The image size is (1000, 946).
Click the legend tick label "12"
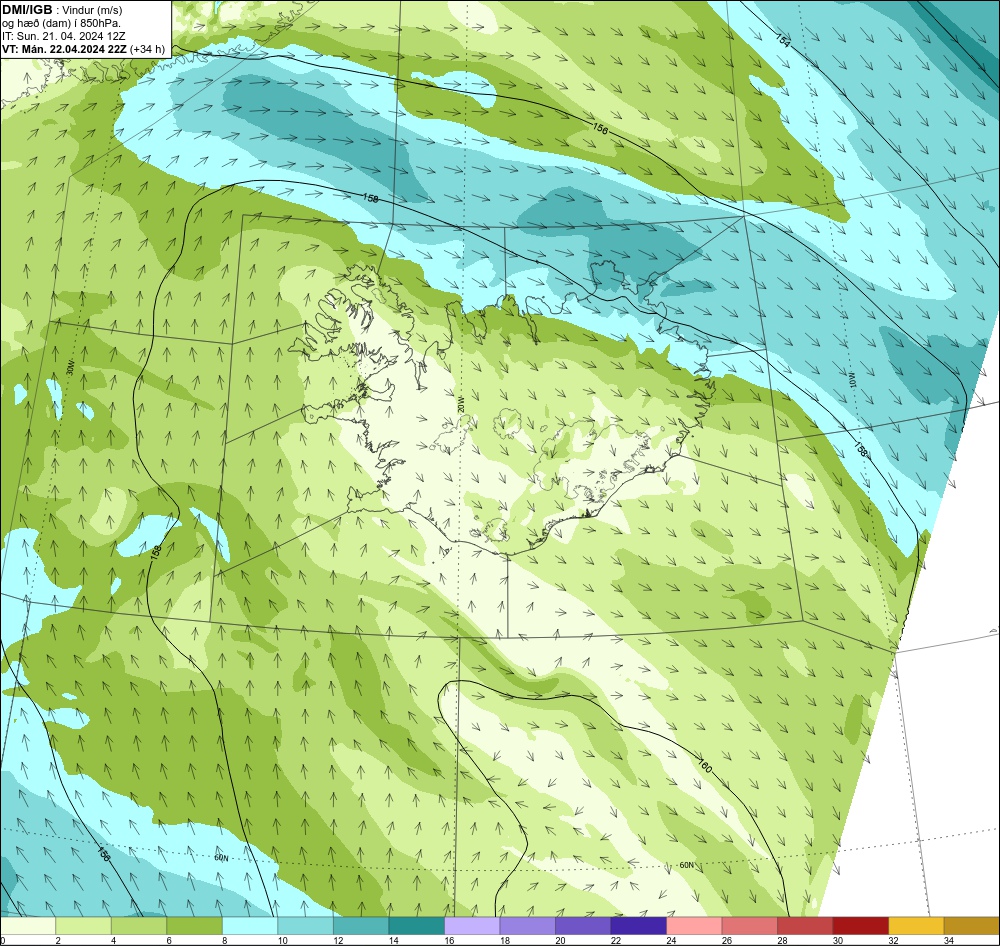click(x=338, y=940)
